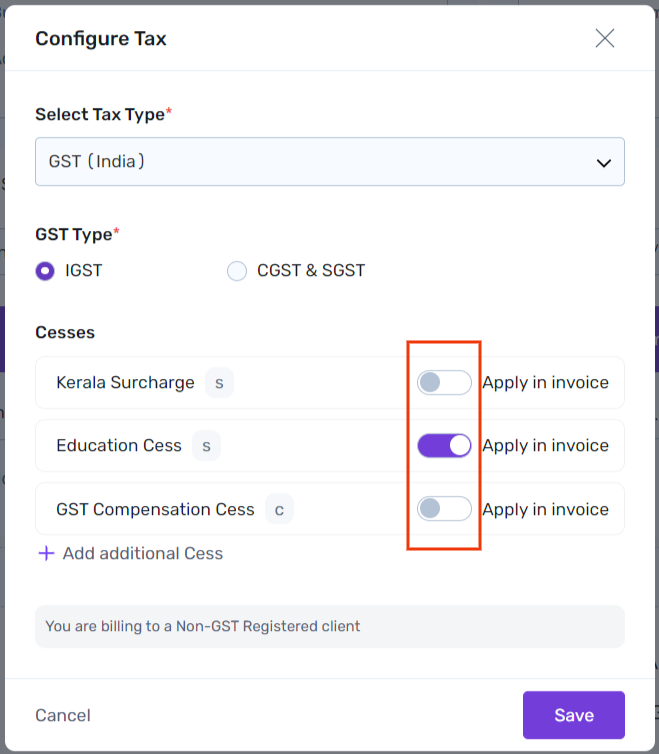Screen dimensions: 659x754
Task: Disable the Education Cess invoice toggle
Action: point(444,445)
